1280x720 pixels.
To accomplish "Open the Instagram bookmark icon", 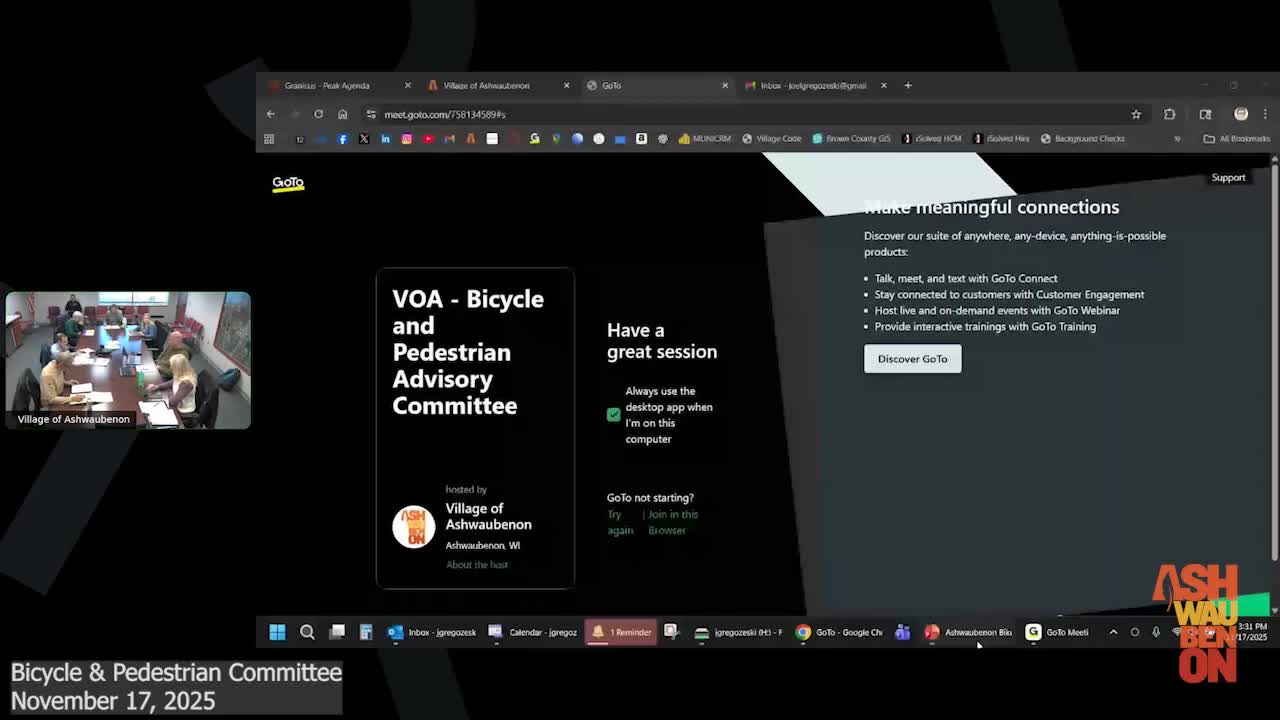I will (406, 139).
